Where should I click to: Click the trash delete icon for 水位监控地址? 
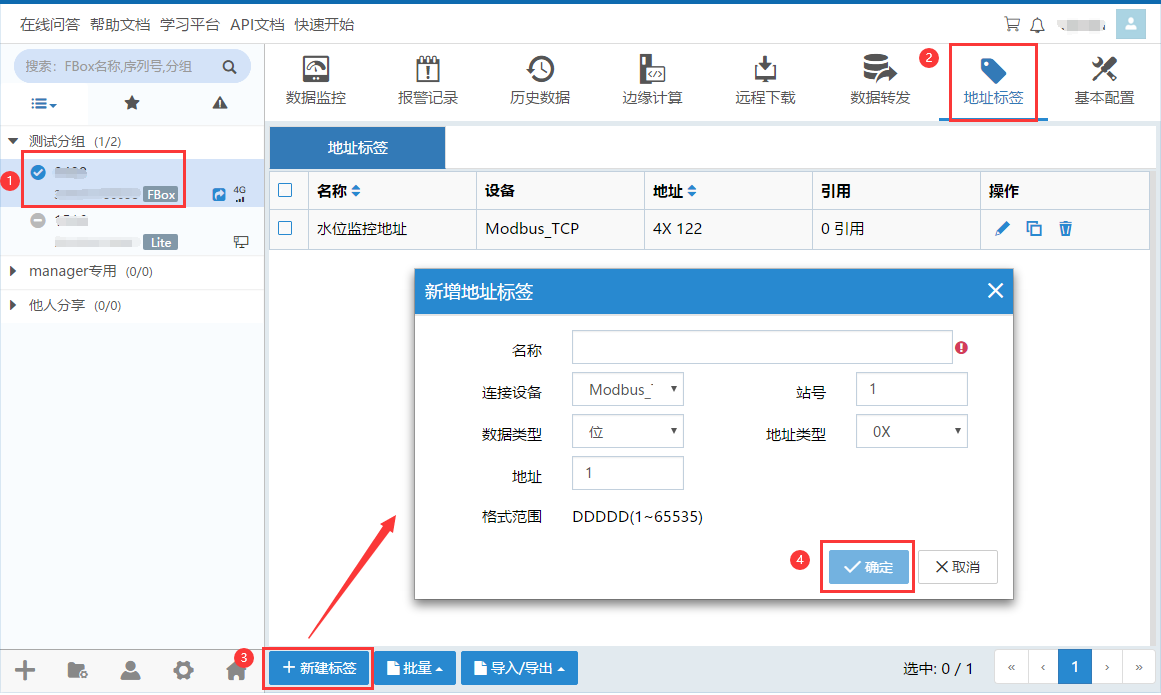[1066, 229]
